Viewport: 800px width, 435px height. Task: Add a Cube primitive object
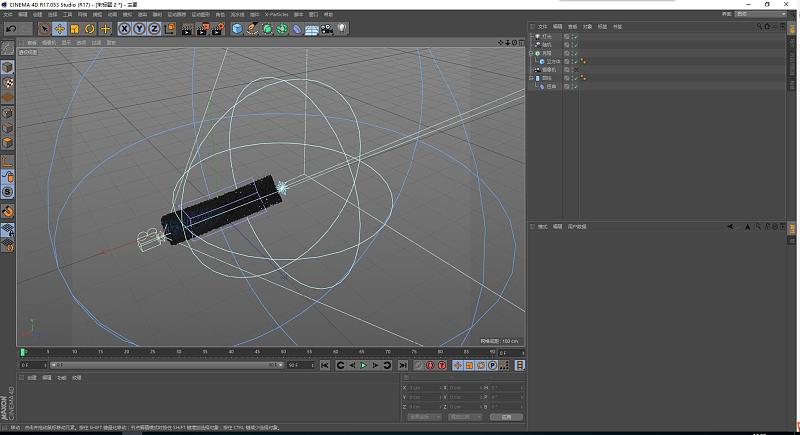[x=237, y=29]
